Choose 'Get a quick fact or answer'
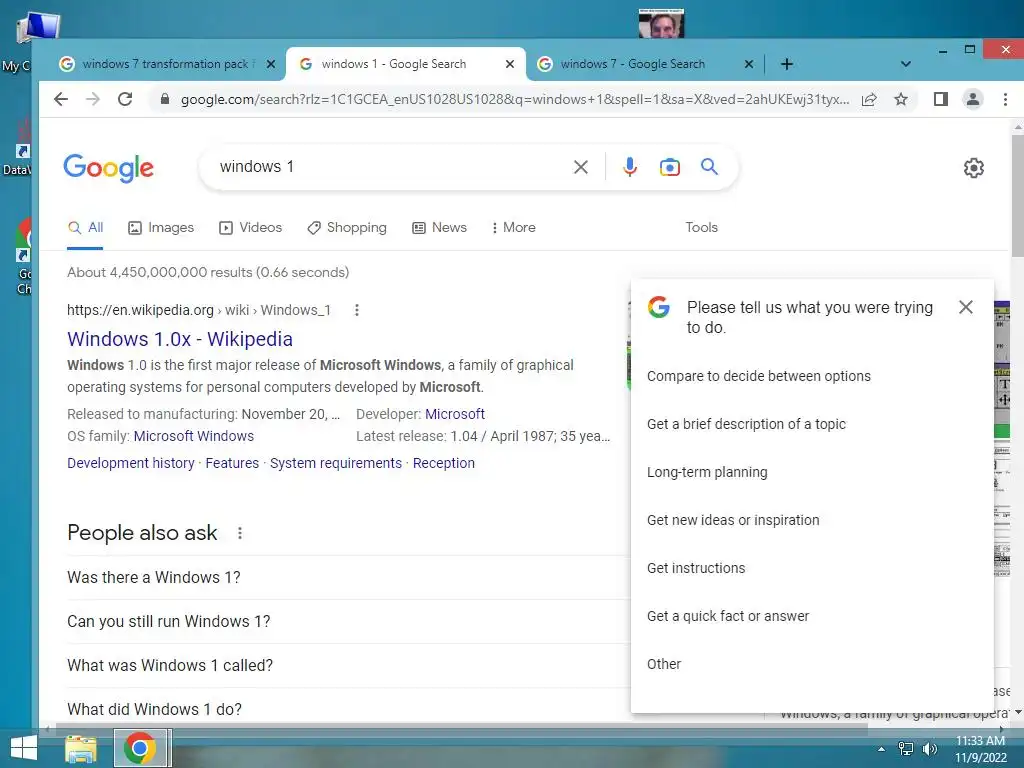 [x=728, y=616]
